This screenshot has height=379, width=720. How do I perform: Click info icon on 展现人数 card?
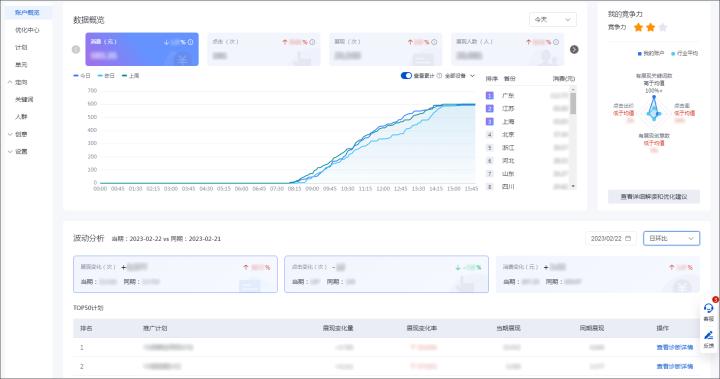pos(556,42)
